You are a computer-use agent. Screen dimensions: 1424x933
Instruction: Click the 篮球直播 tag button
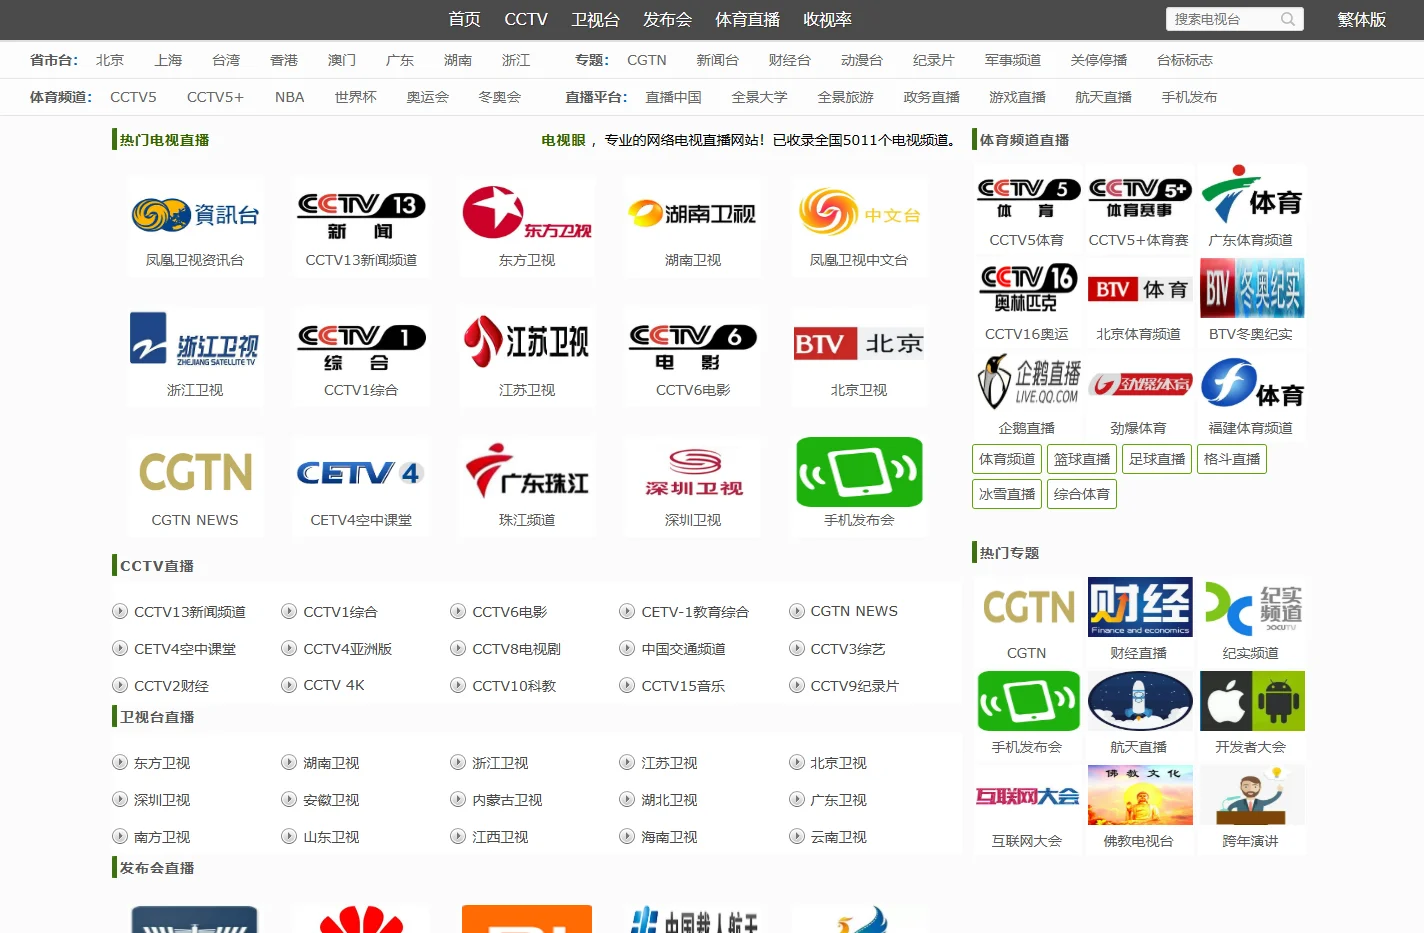[x=1082, y=459]
